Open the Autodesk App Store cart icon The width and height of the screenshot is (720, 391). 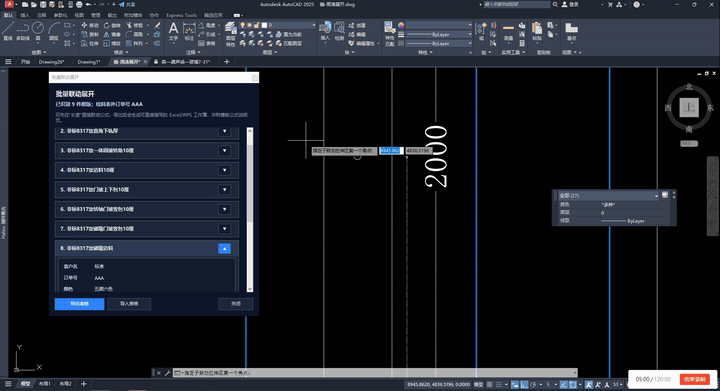pyautogui.click(x=610, y=5)
